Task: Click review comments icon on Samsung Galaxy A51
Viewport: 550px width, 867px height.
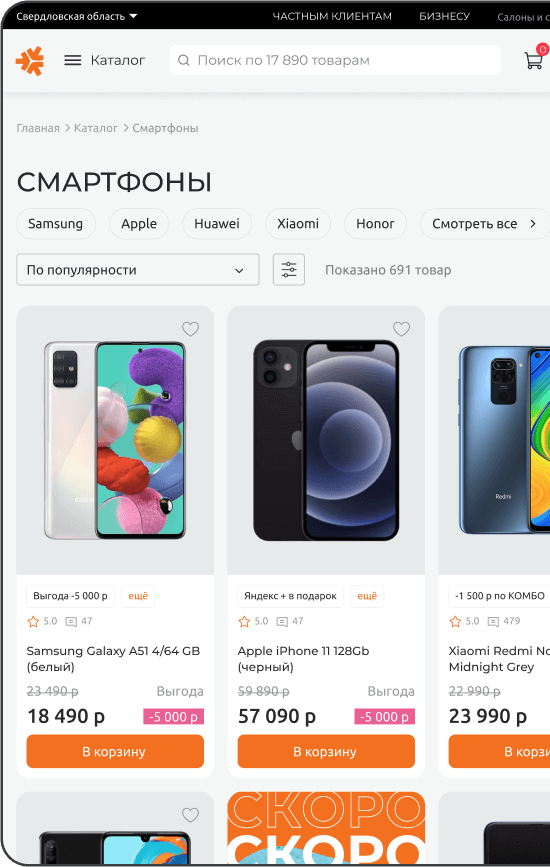Action: coord(71,621)
